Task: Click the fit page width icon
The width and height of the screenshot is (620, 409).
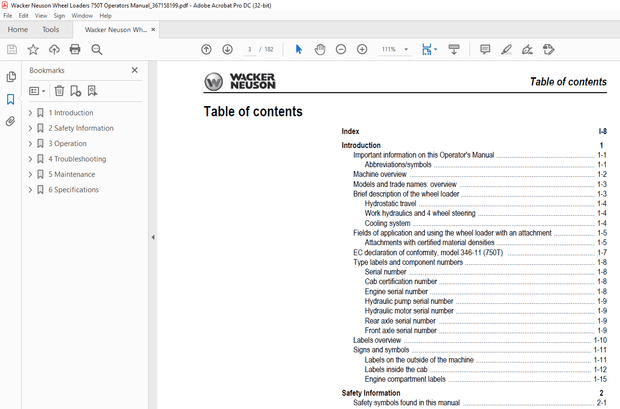Action: click(x=427, y=49)
